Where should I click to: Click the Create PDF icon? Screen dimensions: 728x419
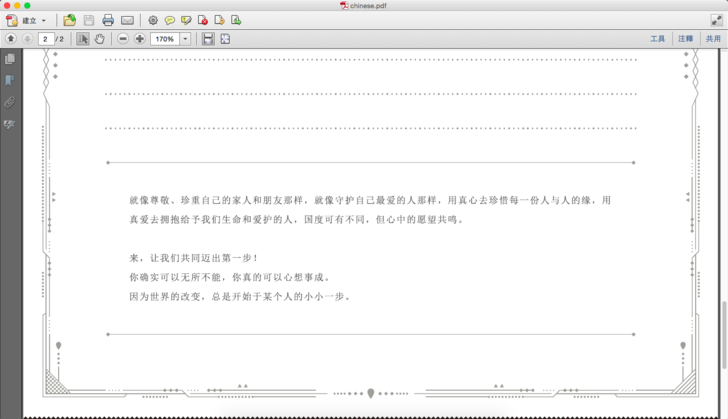click(x=12, y=20)
